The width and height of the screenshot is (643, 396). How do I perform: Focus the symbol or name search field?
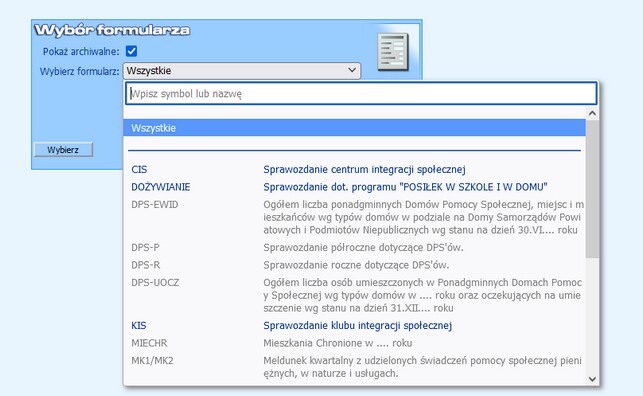tap(361, 93)
